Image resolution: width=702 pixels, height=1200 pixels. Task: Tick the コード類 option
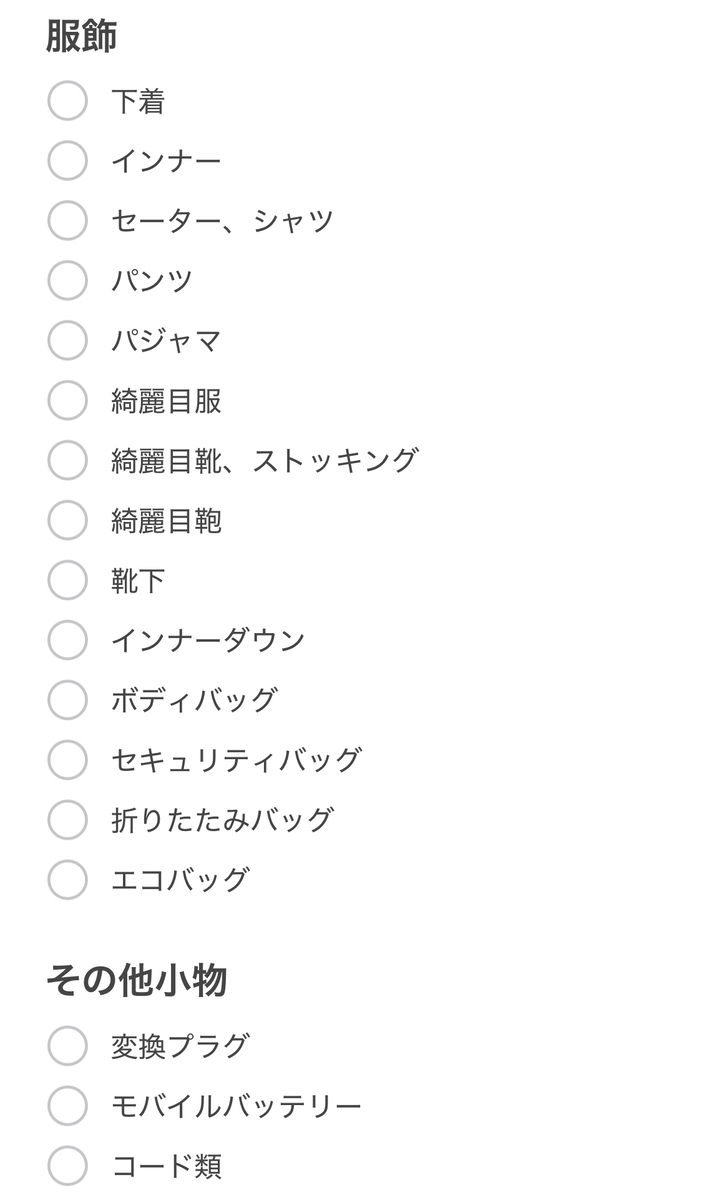(67, 1166)
